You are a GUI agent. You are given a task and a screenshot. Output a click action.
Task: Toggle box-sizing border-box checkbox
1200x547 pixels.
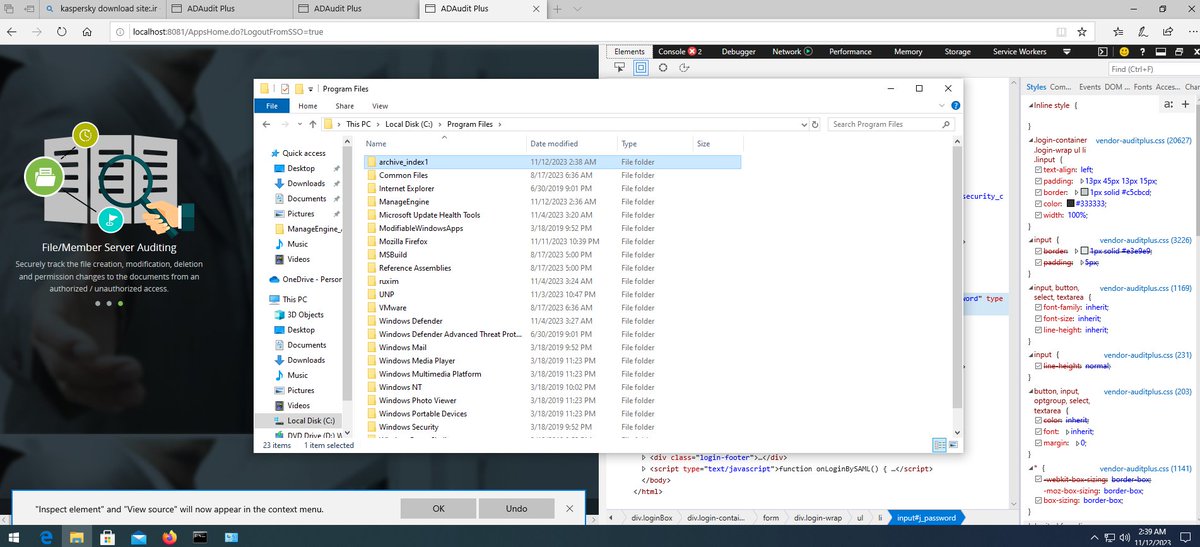pos(1036,499)
